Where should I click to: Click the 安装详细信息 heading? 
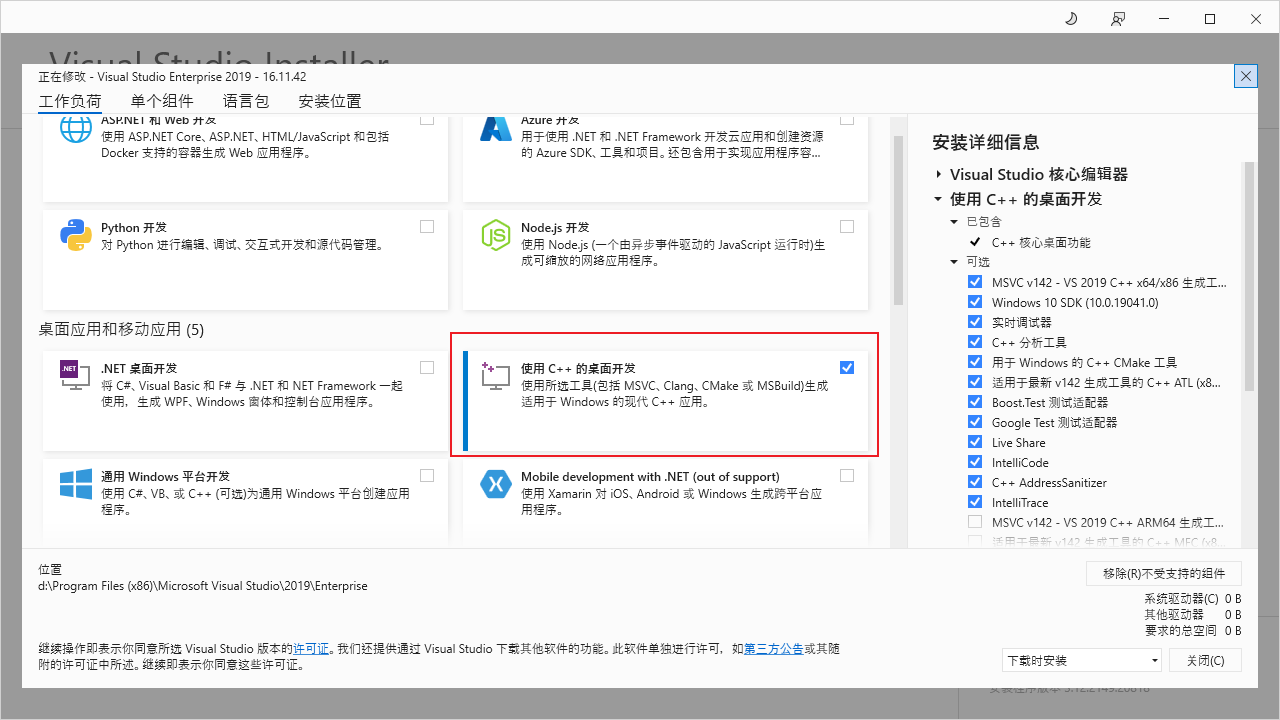coord(985,142)
